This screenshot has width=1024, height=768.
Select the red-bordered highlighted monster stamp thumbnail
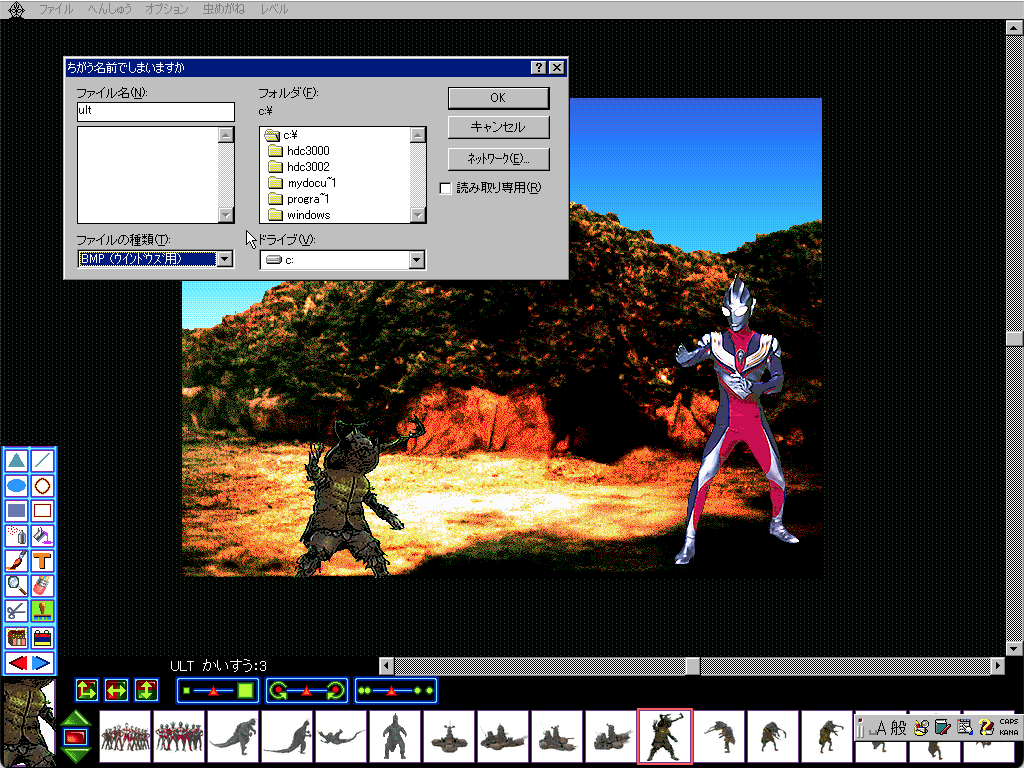click(664, 737)
